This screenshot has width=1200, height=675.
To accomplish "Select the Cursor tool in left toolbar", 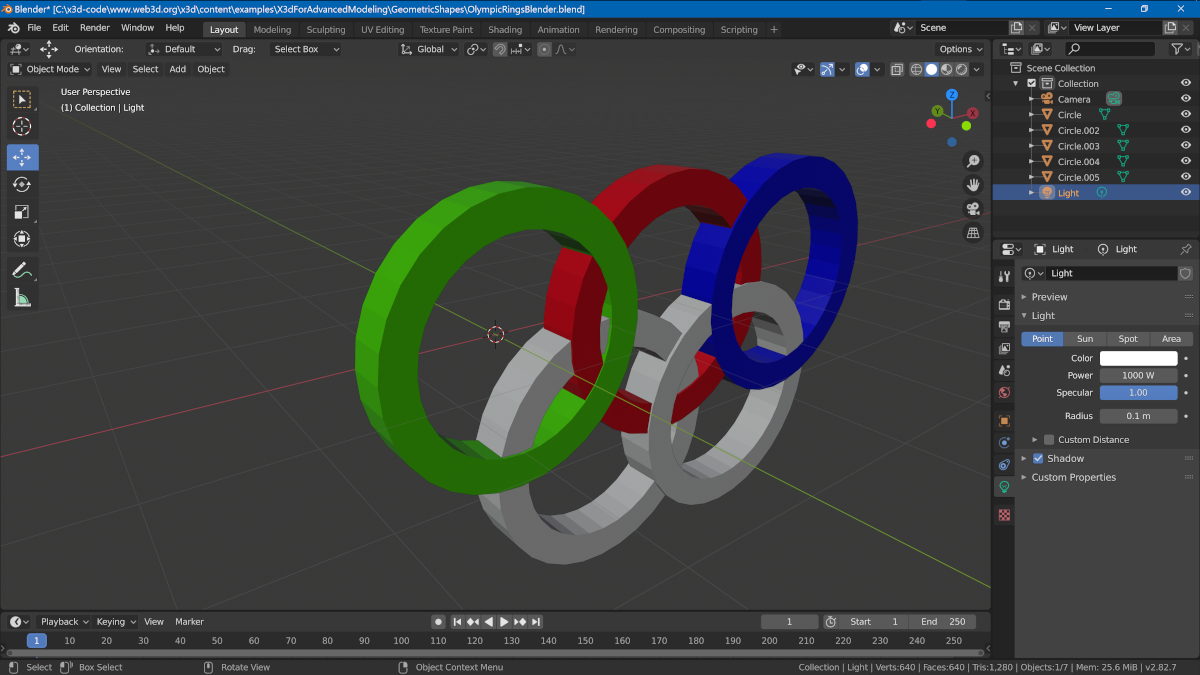I will (22, 127).
